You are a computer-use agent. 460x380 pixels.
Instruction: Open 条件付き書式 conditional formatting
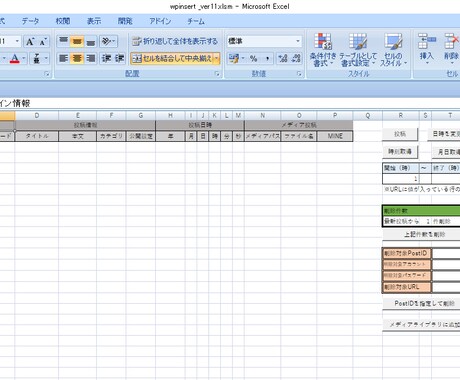click(x=323, y=50)
